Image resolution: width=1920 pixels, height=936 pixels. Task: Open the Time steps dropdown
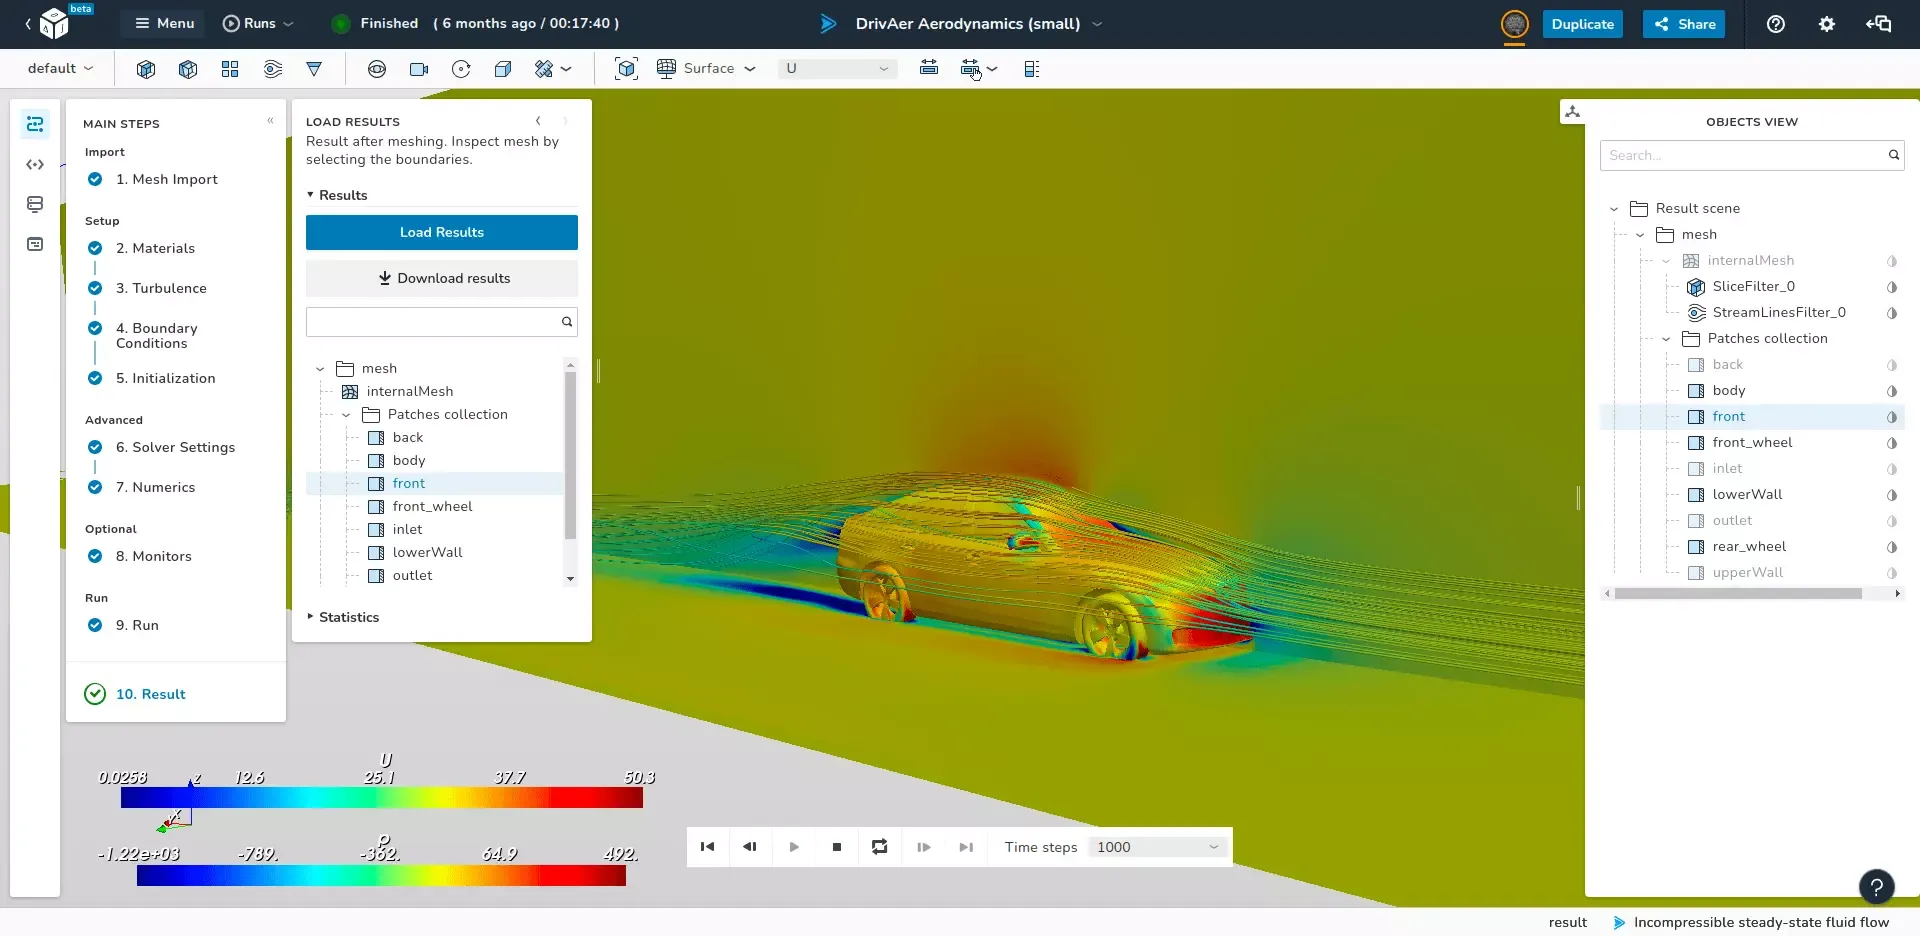1158,847
